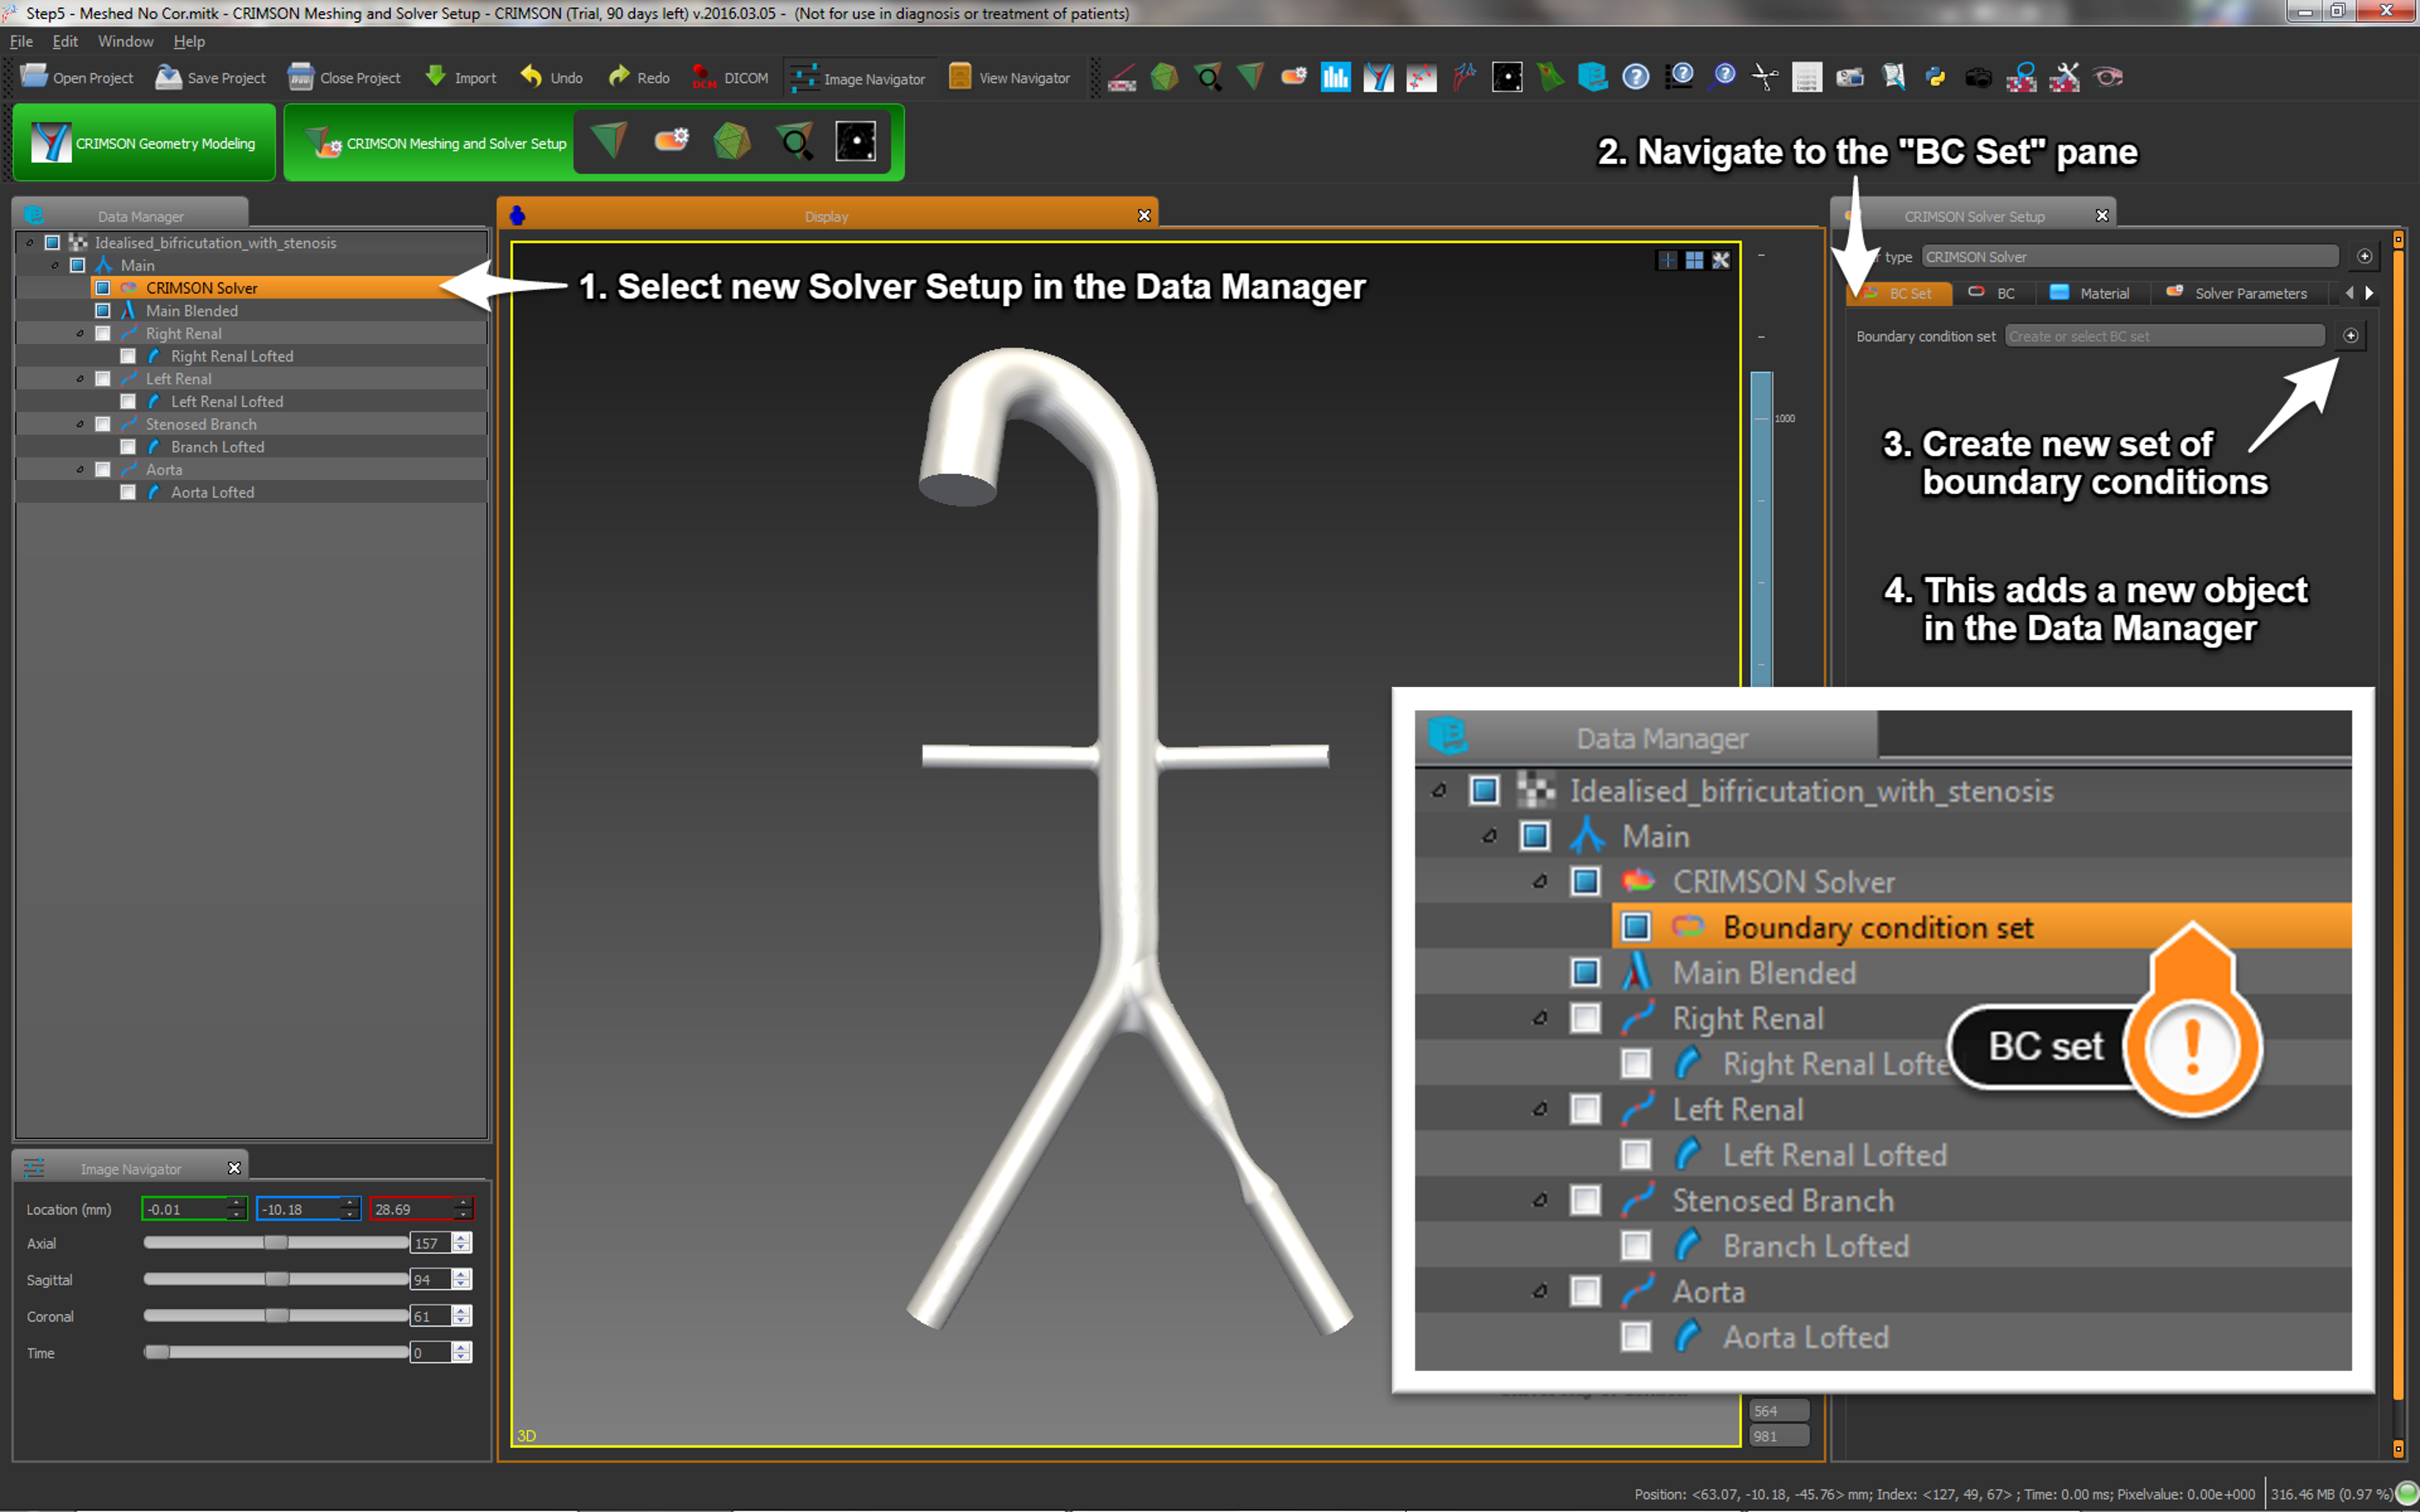Viewport: 2420px width, 1512px height.
Task: Collapse the Idealised_bifricutation_with_stenosis root node
Action: 30,242
